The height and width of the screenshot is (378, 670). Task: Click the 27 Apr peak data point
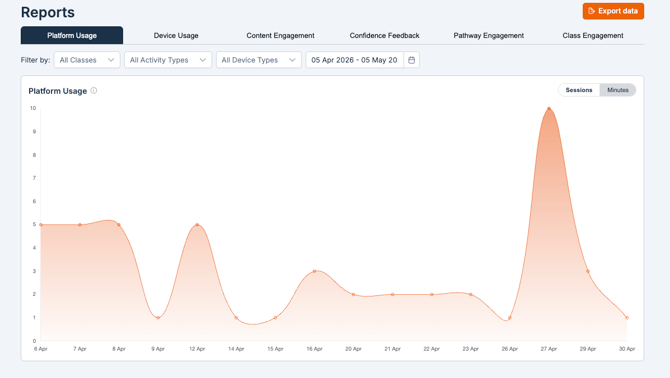pos(549,108)
